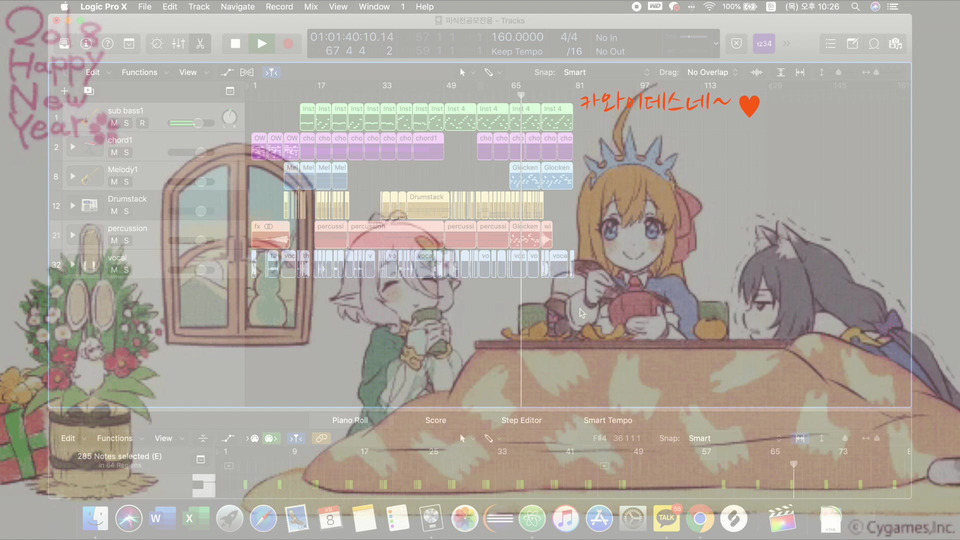Select the chord1 region in chord1 track
The width and height of the screenshot is (960, 540).
tap(428, 146)
